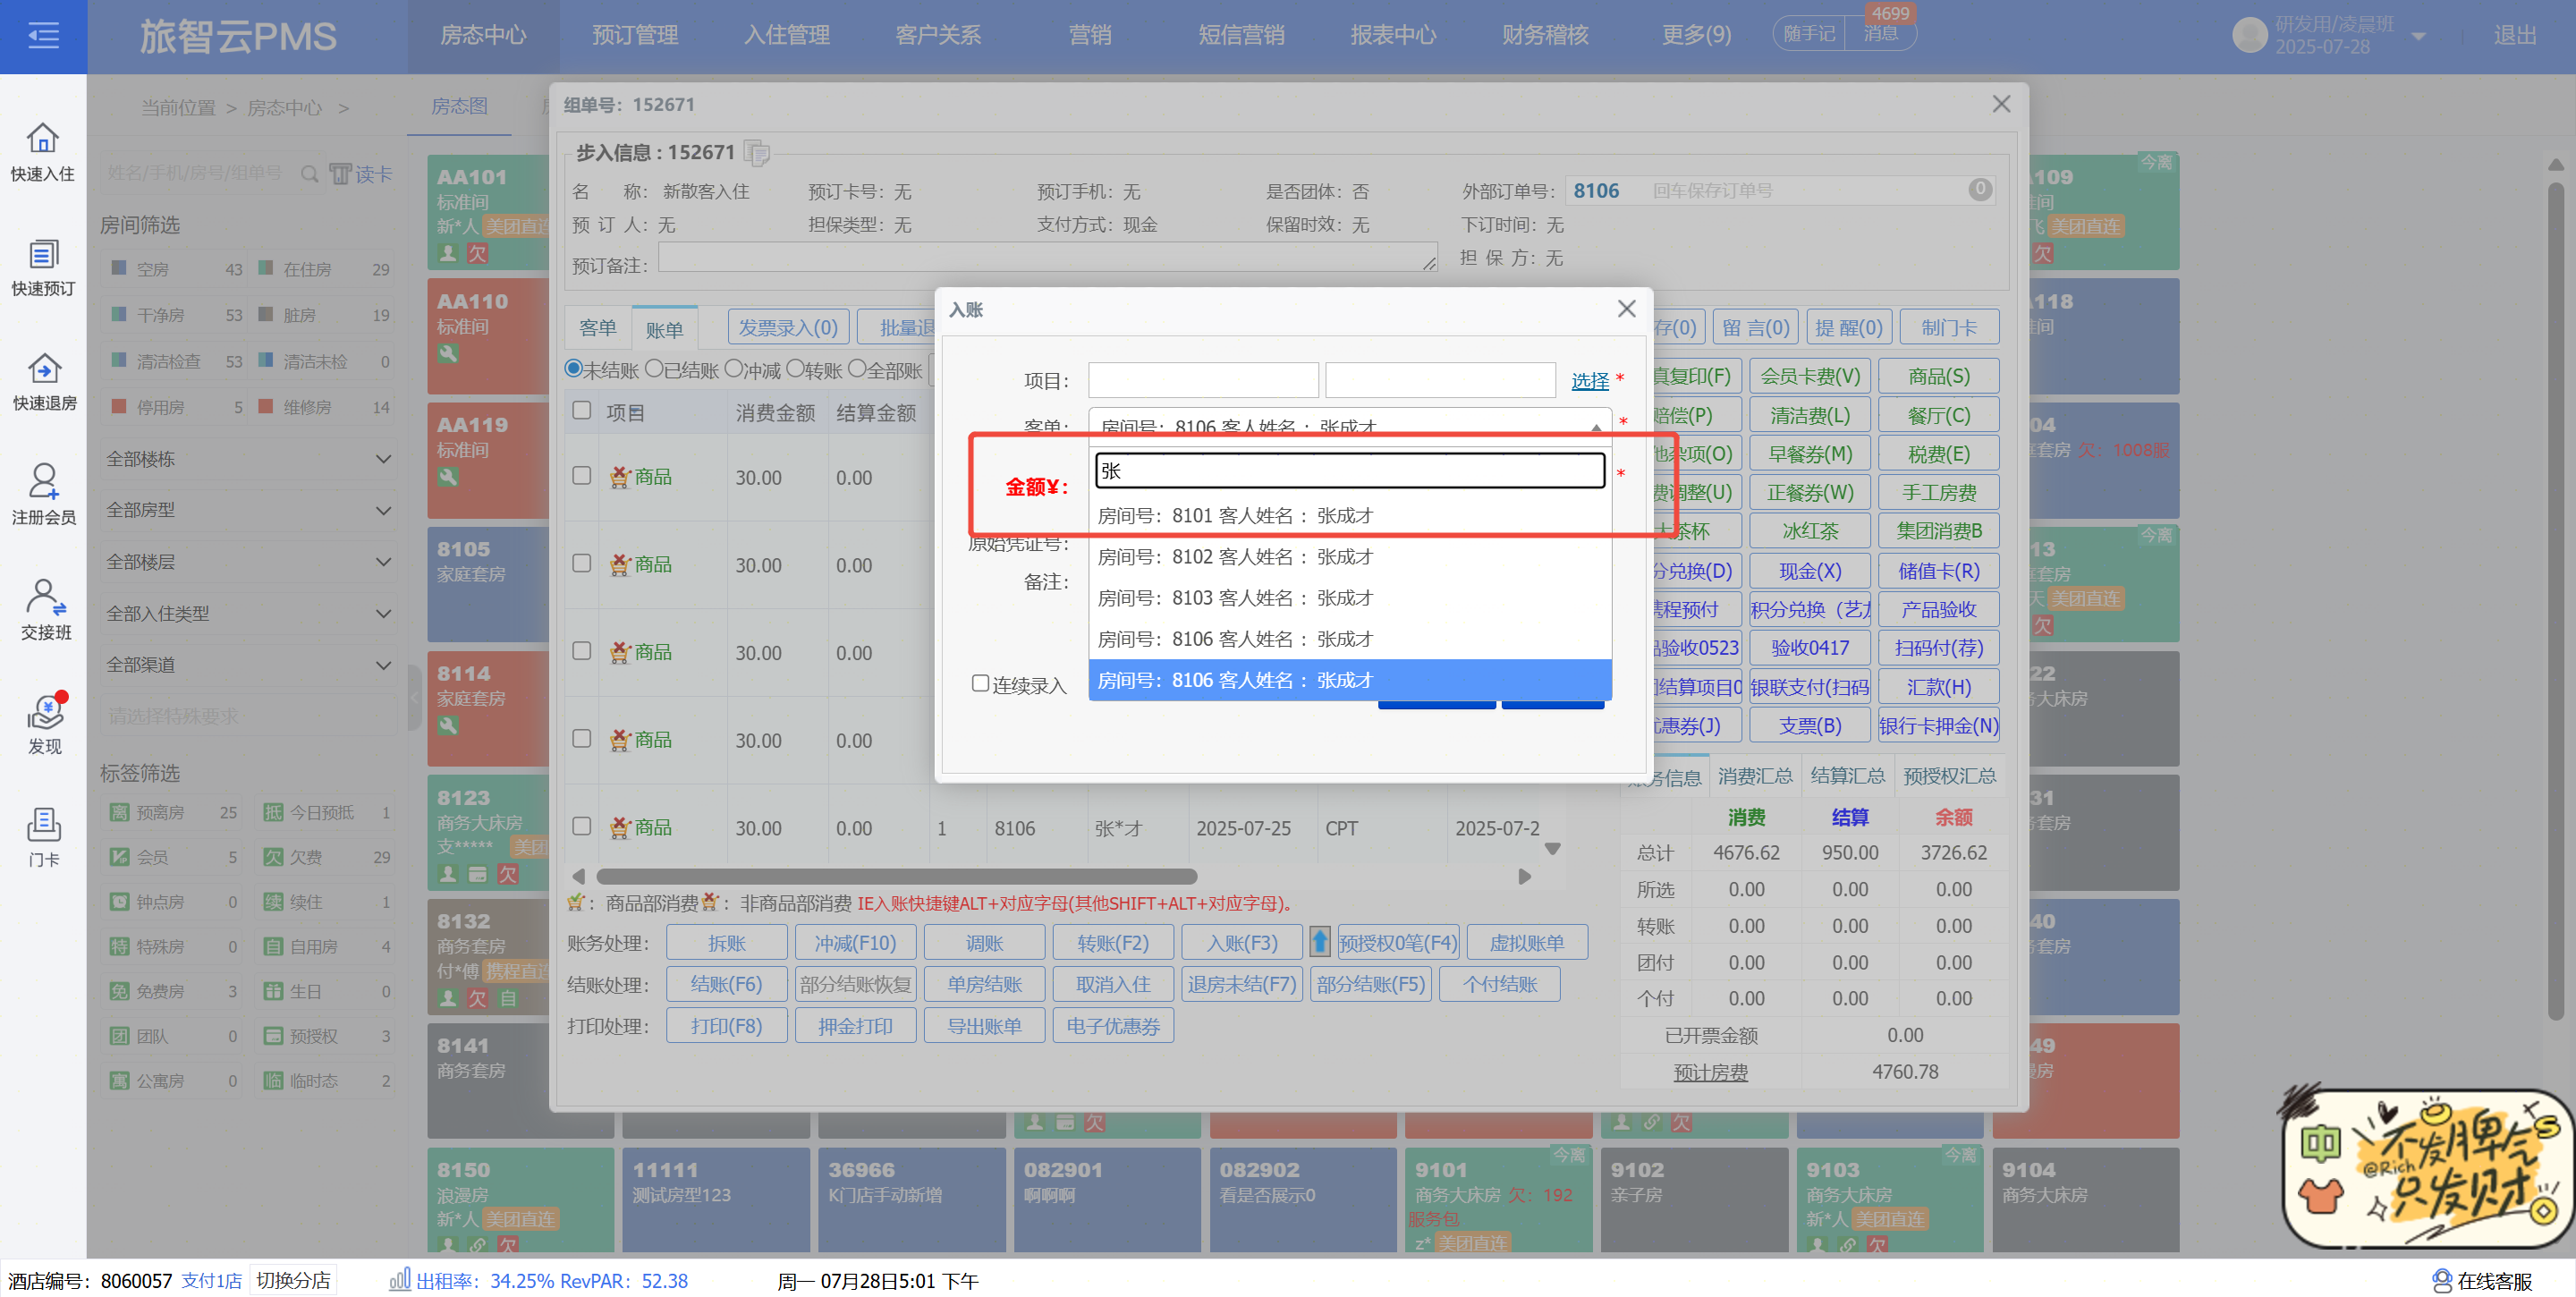Click the user avatar in the top bar
Image resolution: width=2576 pixels, height=1297 pixels.
tap(2250, 35)
